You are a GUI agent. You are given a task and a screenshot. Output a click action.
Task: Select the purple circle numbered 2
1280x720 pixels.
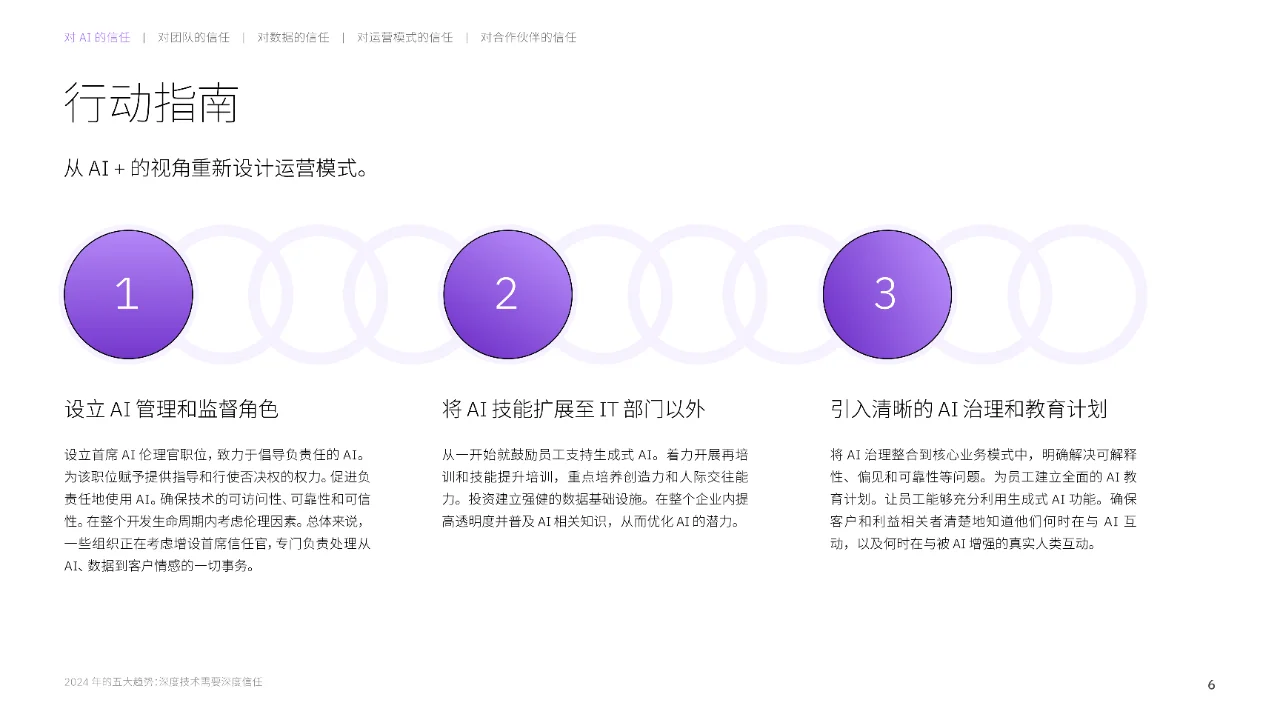tap(507, 294)
